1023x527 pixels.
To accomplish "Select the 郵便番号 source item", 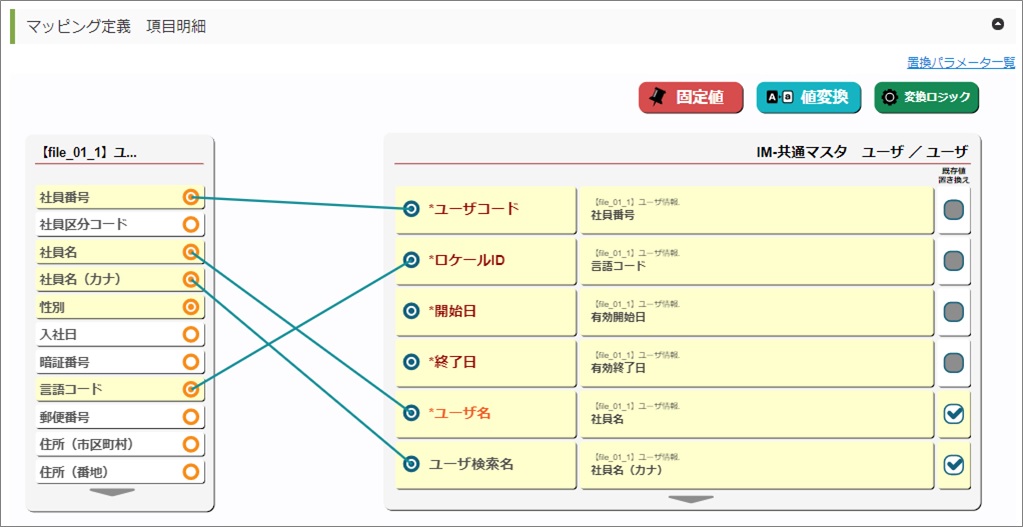I will pos(108,417).
